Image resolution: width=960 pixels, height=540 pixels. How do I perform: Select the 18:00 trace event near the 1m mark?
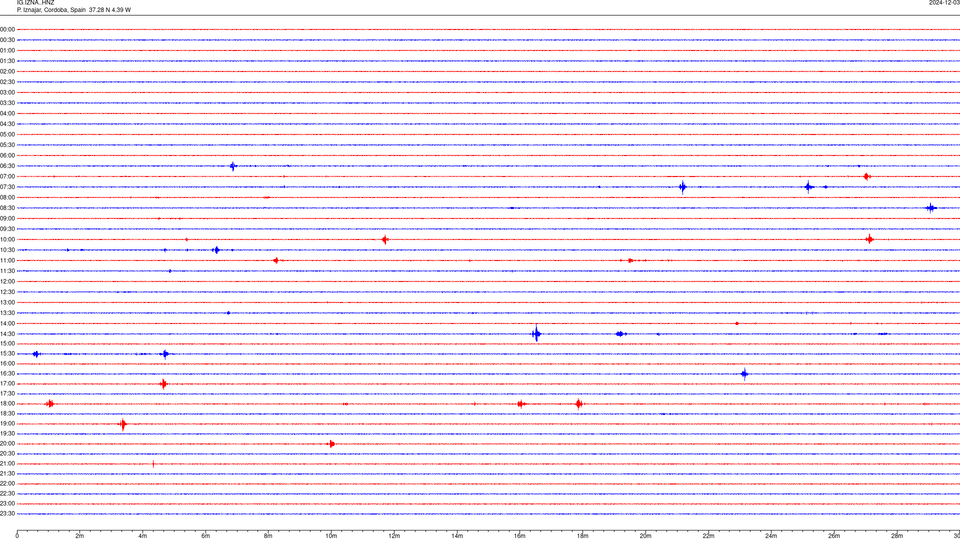click(x=50, y=403)
